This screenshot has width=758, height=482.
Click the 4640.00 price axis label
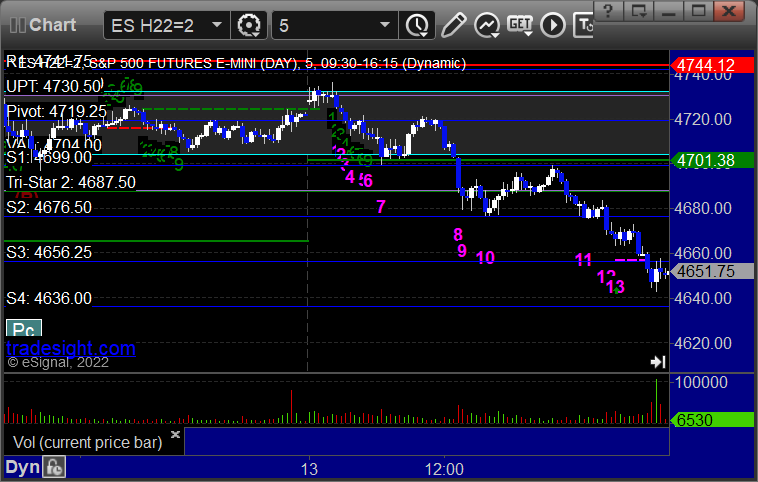pyautogui.click(x=703, y=298)
